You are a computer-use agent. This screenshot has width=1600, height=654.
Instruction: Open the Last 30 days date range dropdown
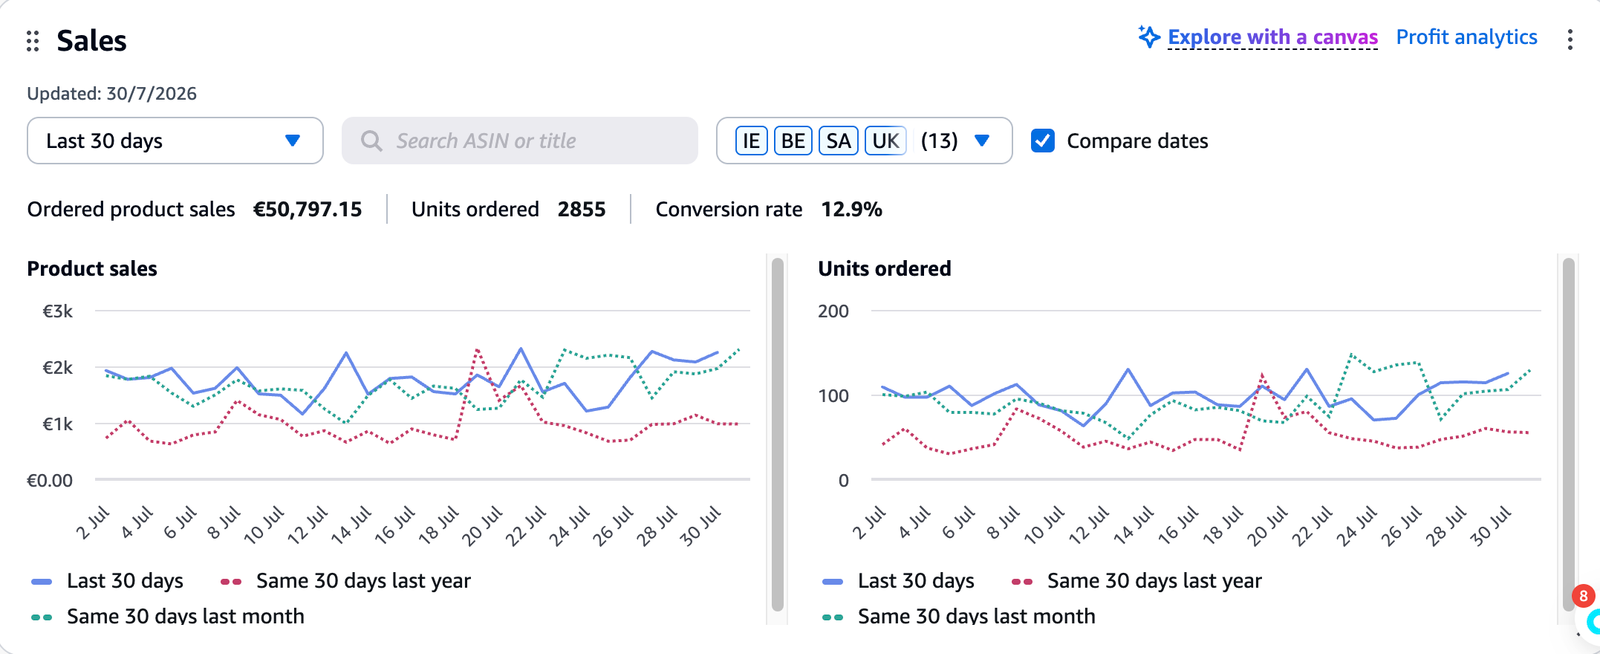(175, 141)
